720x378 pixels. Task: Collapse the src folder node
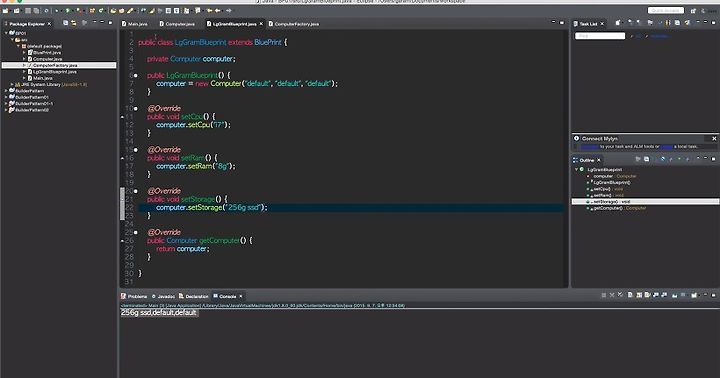pyautogui.click(x=12, y=39)
